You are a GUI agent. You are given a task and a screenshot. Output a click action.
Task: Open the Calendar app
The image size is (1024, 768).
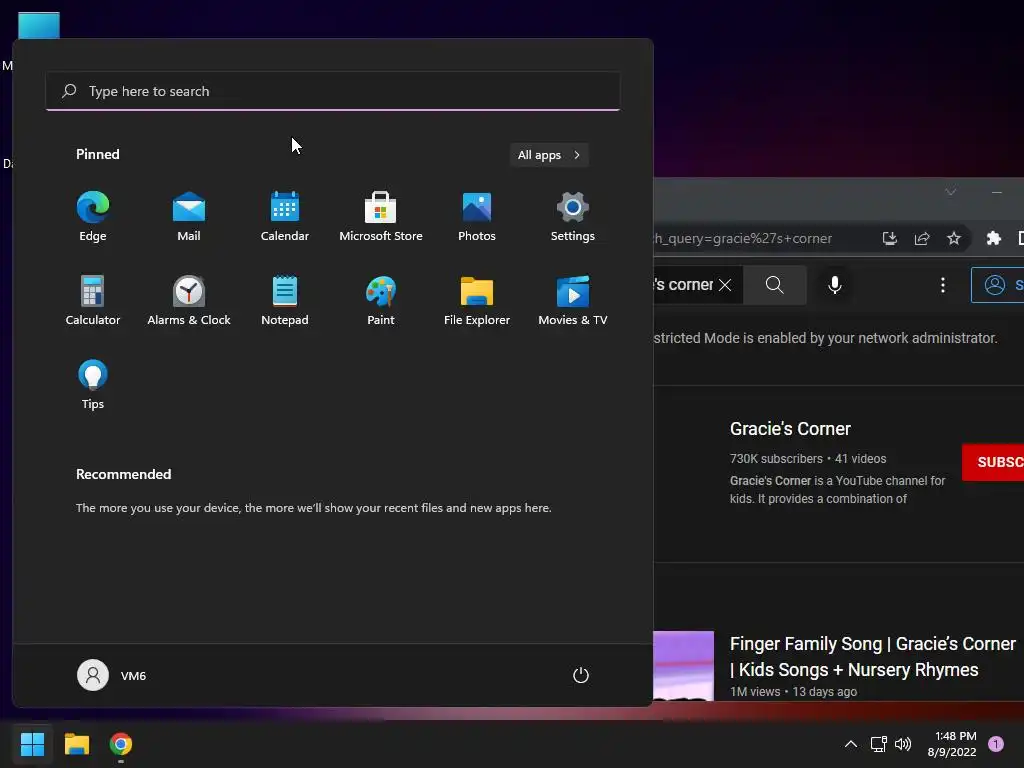[285, 217]
